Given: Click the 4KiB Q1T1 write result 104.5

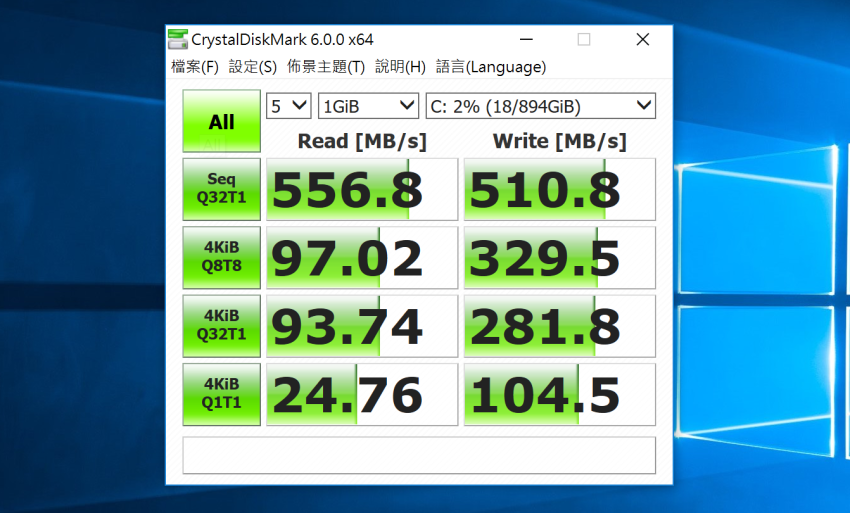Looking at the screenshot, I should coord(559,394).
